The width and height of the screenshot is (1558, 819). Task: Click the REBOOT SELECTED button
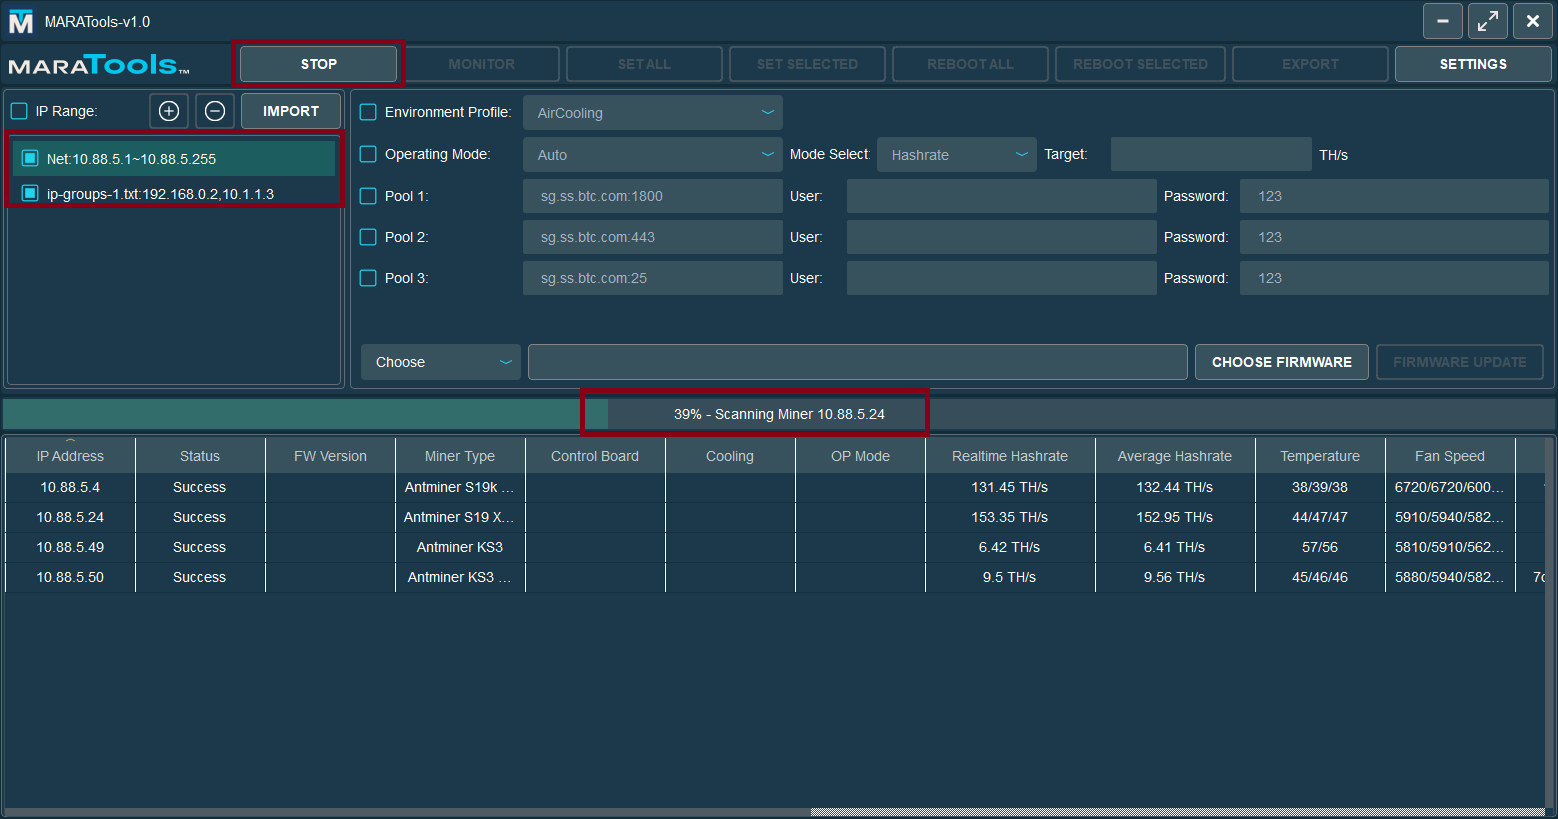pos(1140,64)
